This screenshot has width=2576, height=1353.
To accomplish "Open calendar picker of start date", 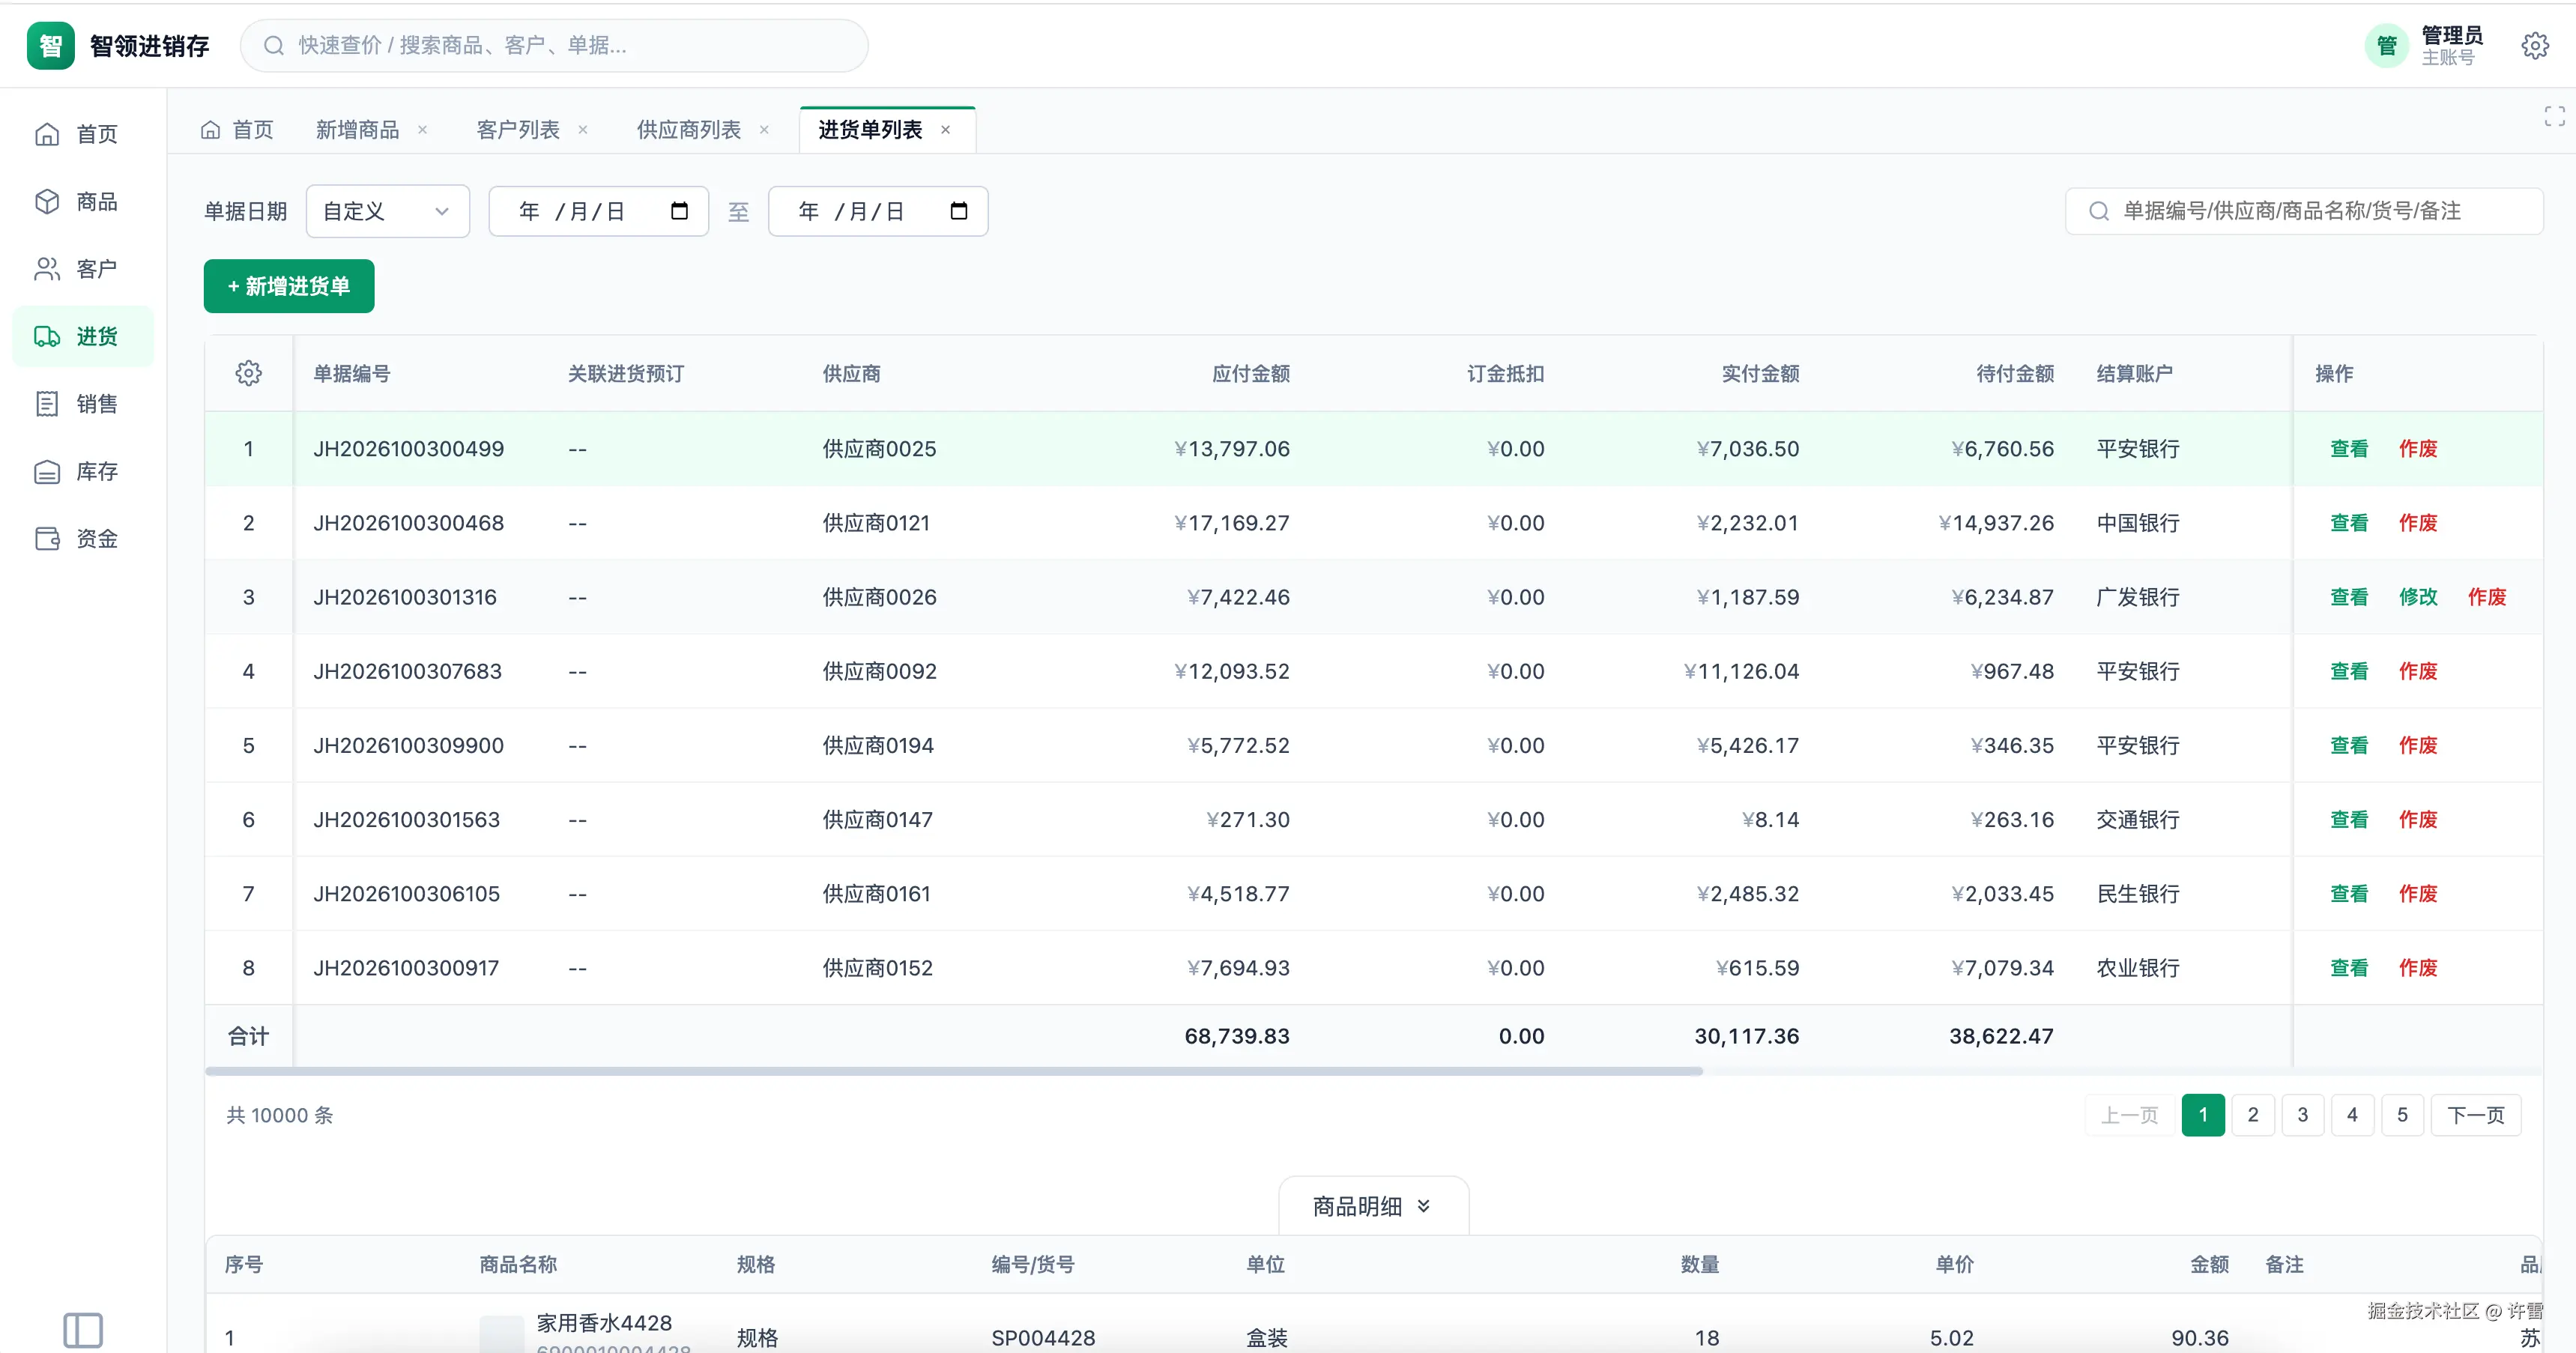I will [679, 211].
